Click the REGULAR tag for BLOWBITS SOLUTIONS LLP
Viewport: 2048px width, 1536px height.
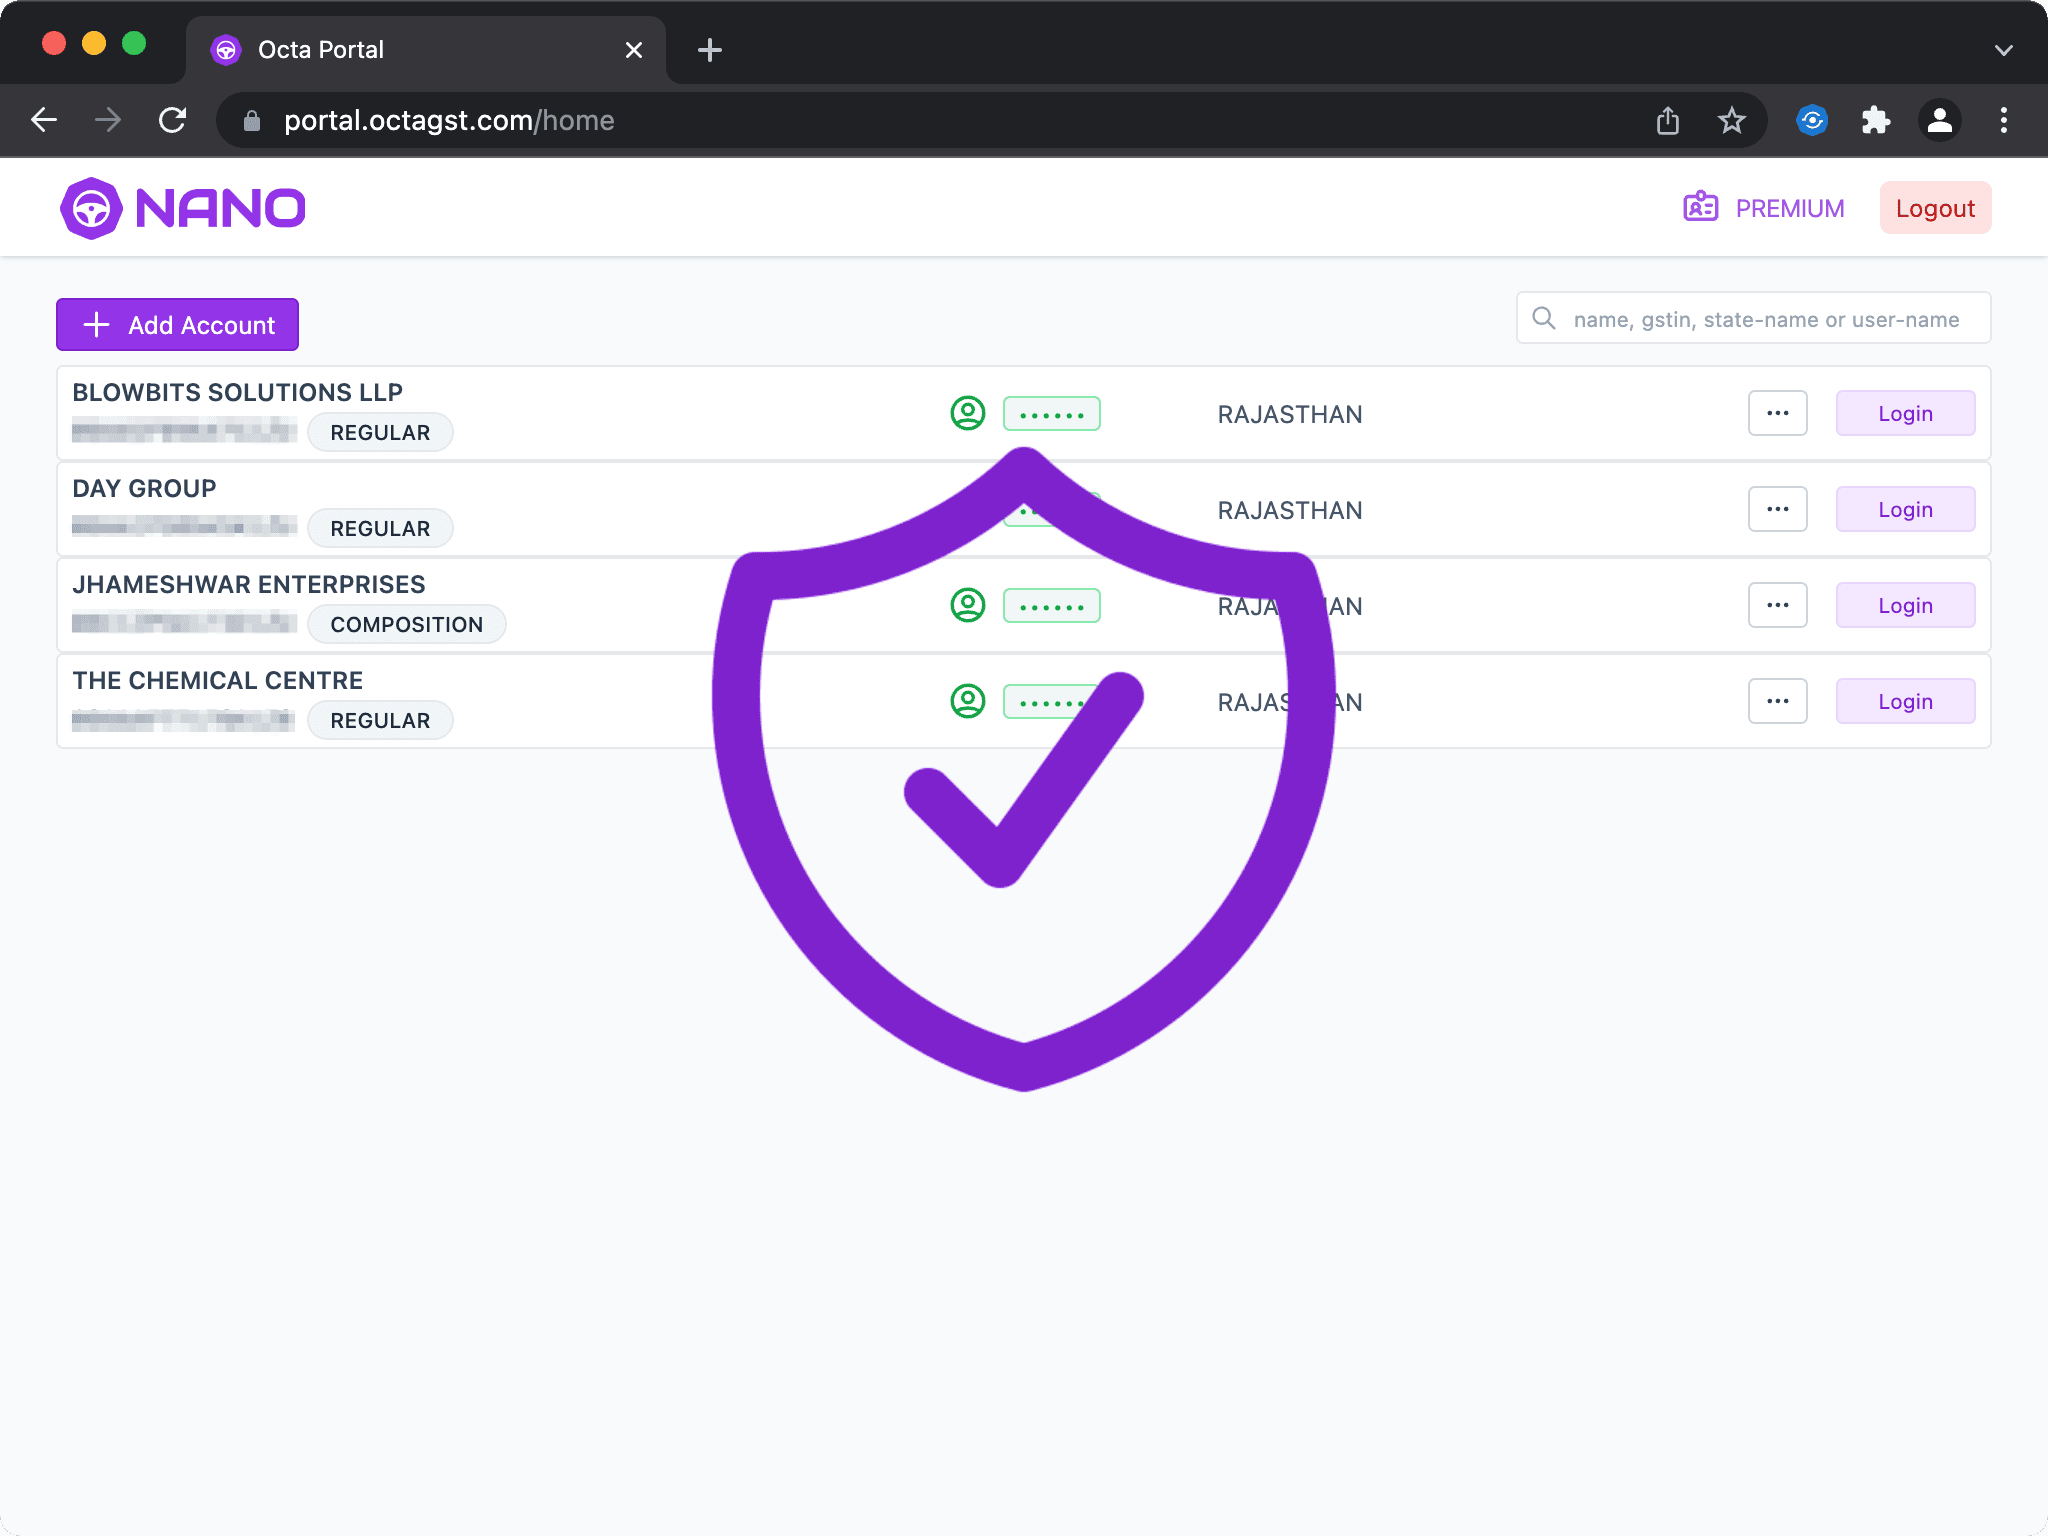[x=379, y=432]
